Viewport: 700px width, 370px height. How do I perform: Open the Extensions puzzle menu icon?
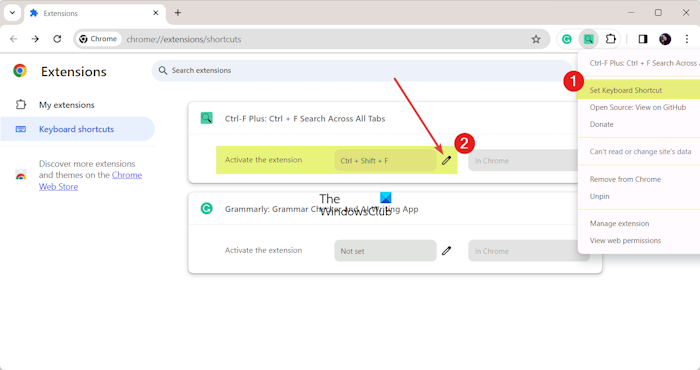(610, 39)
